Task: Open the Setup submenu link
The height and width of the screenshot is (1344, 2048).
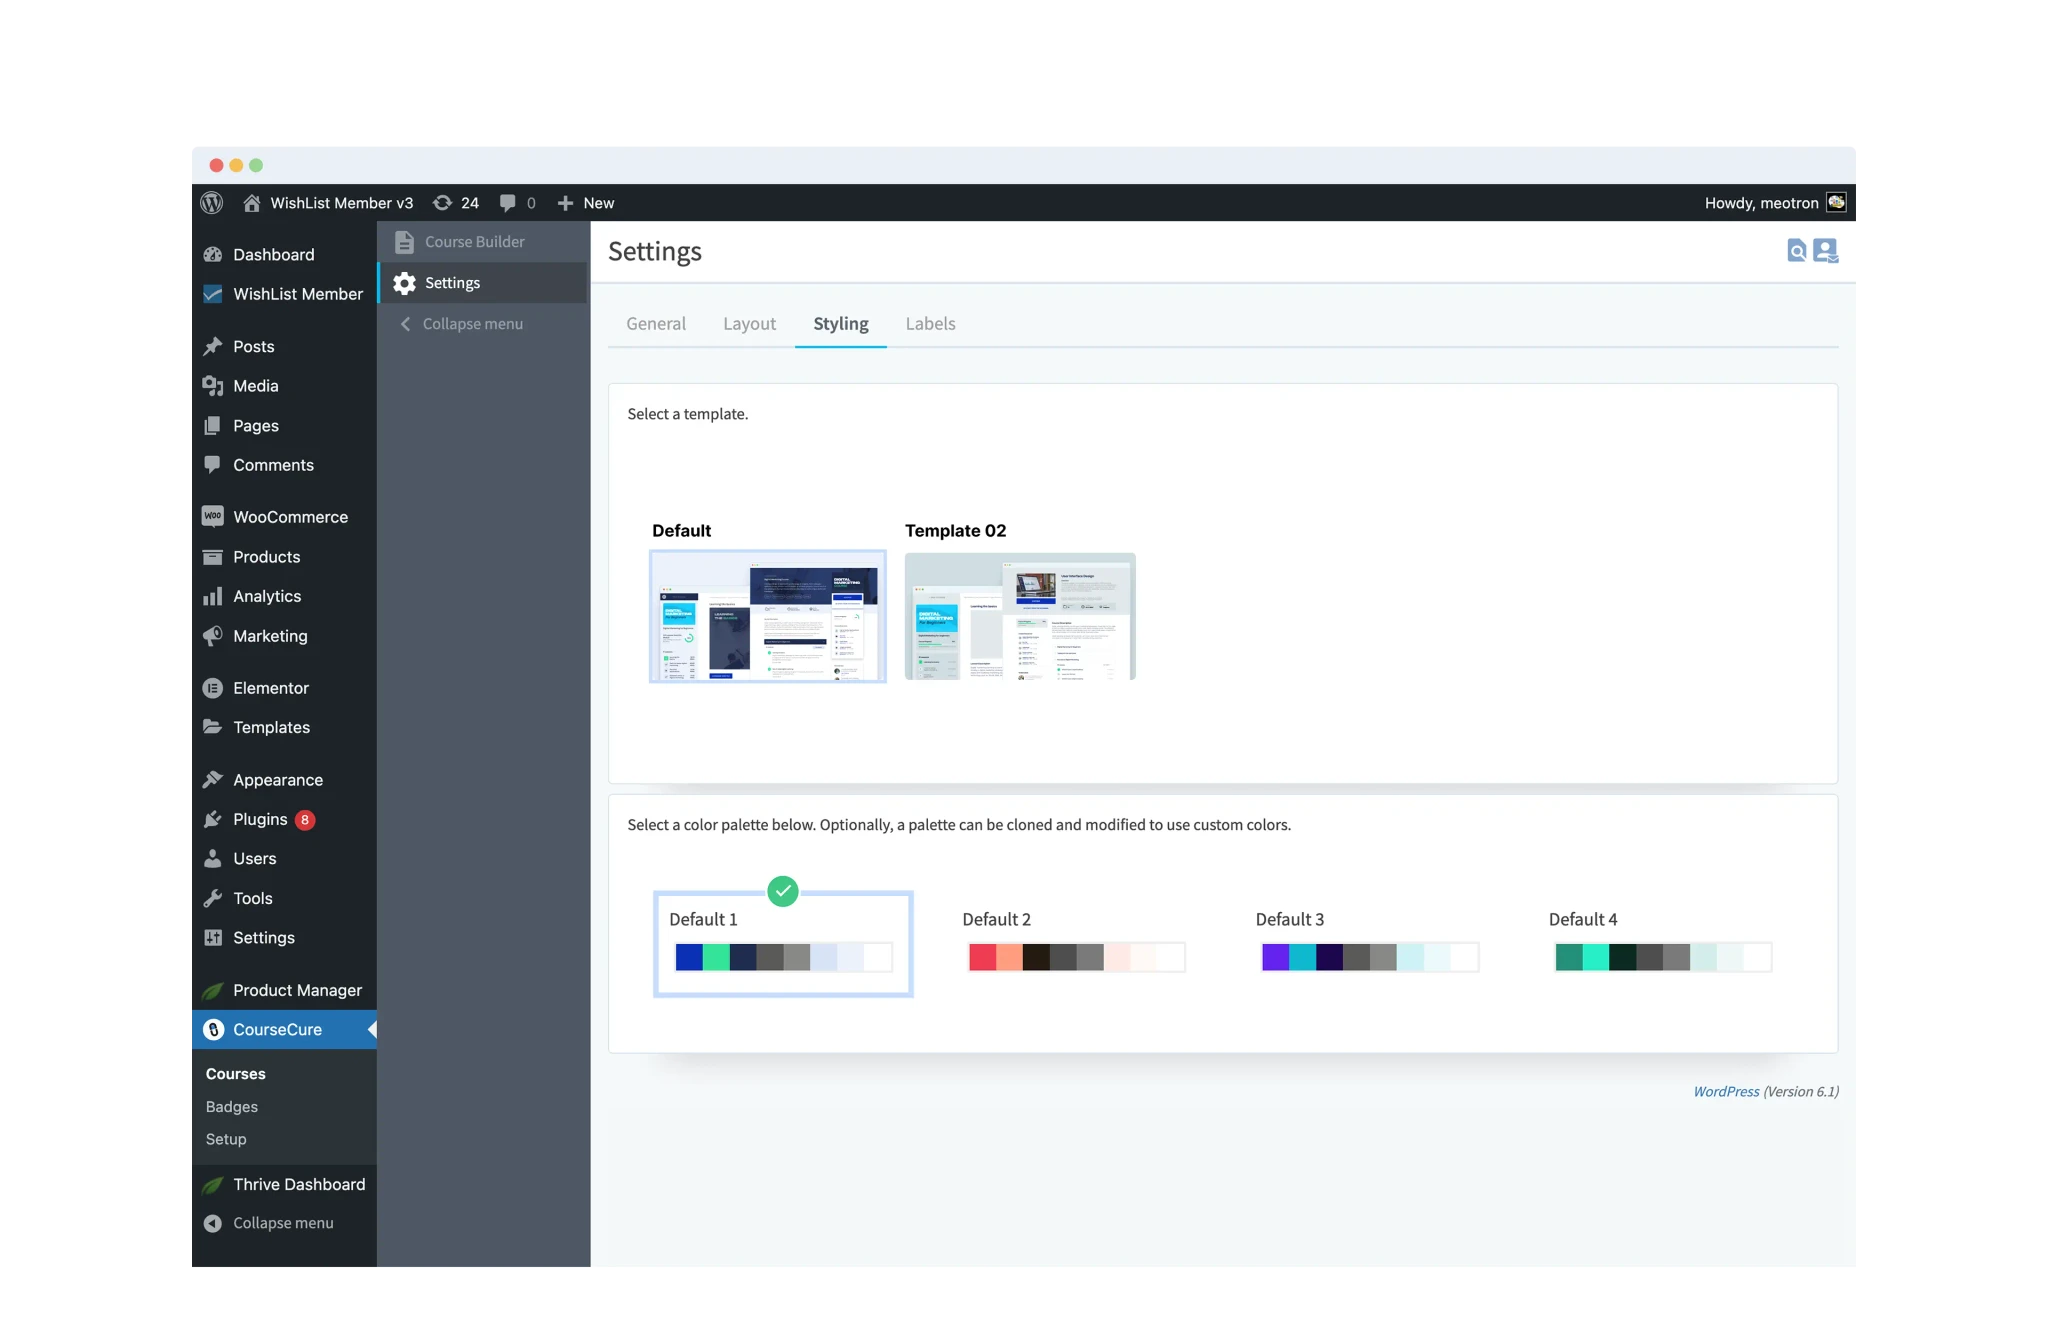Action: click(226, 1140)
